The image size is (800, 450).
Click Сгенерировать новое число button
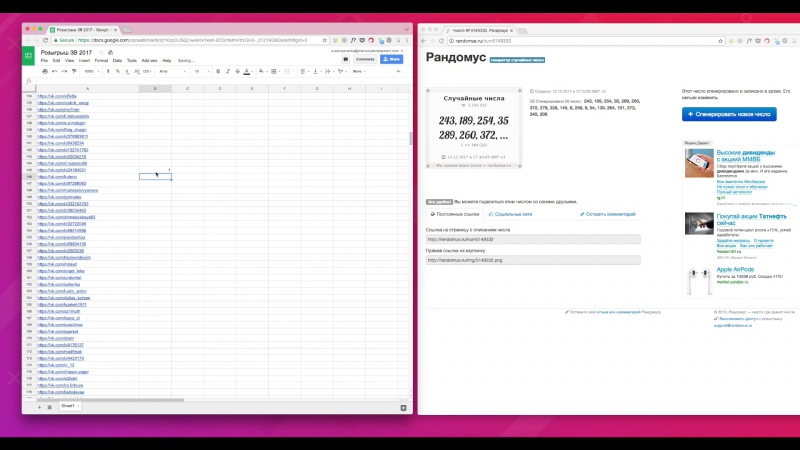point(729,114)
